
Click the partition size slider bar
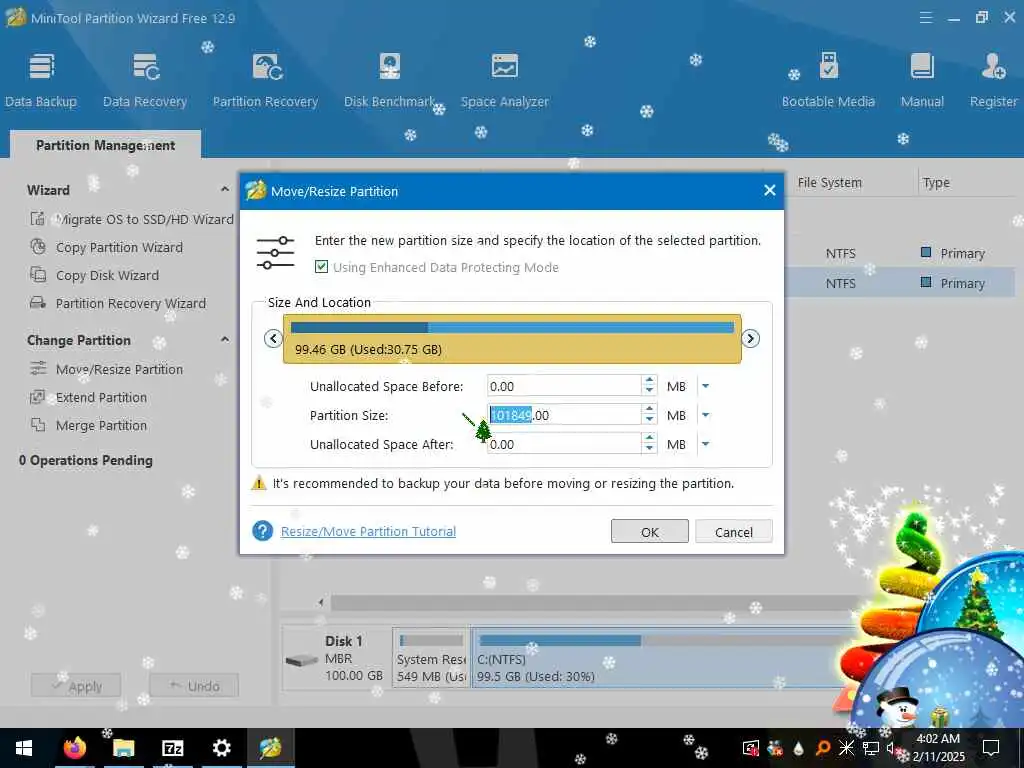coord(512,339)
